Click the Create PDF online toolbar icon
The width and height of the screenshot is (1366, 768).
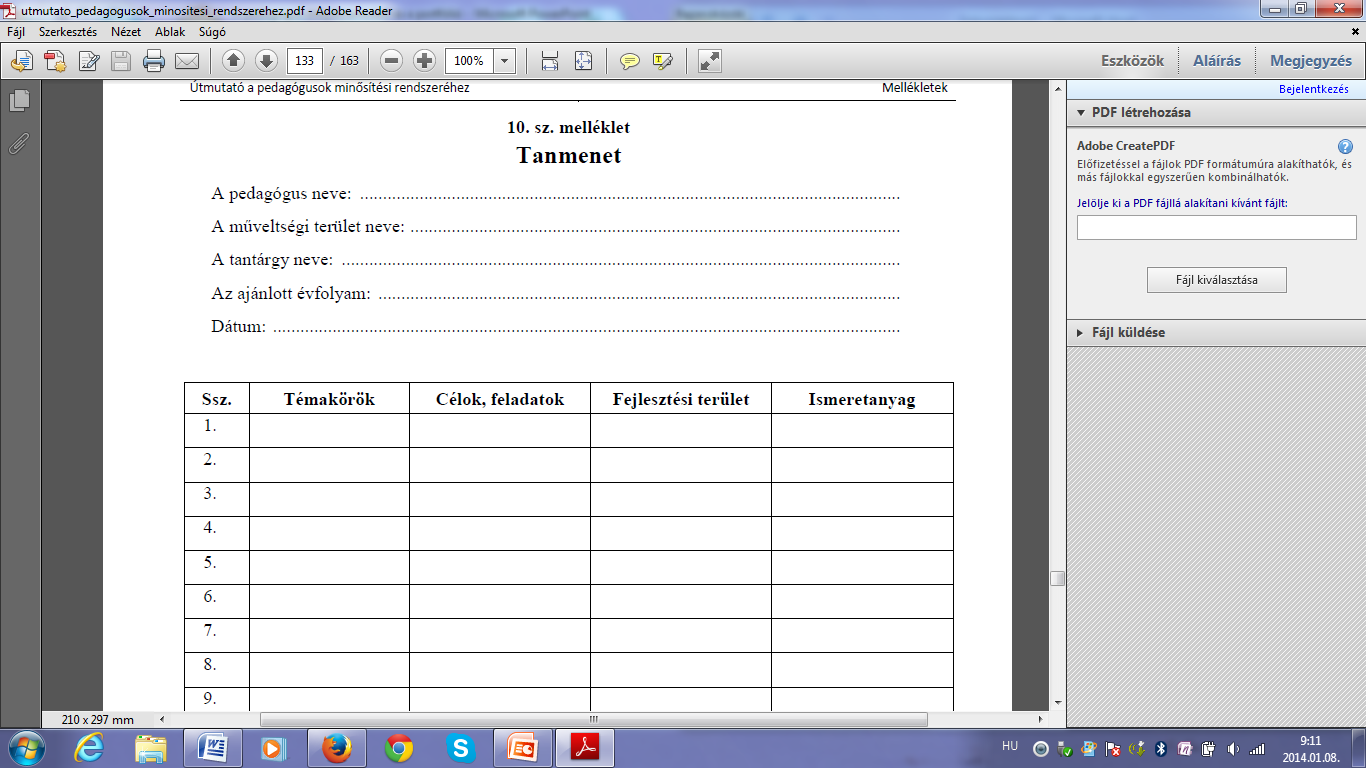click(21, 61)
